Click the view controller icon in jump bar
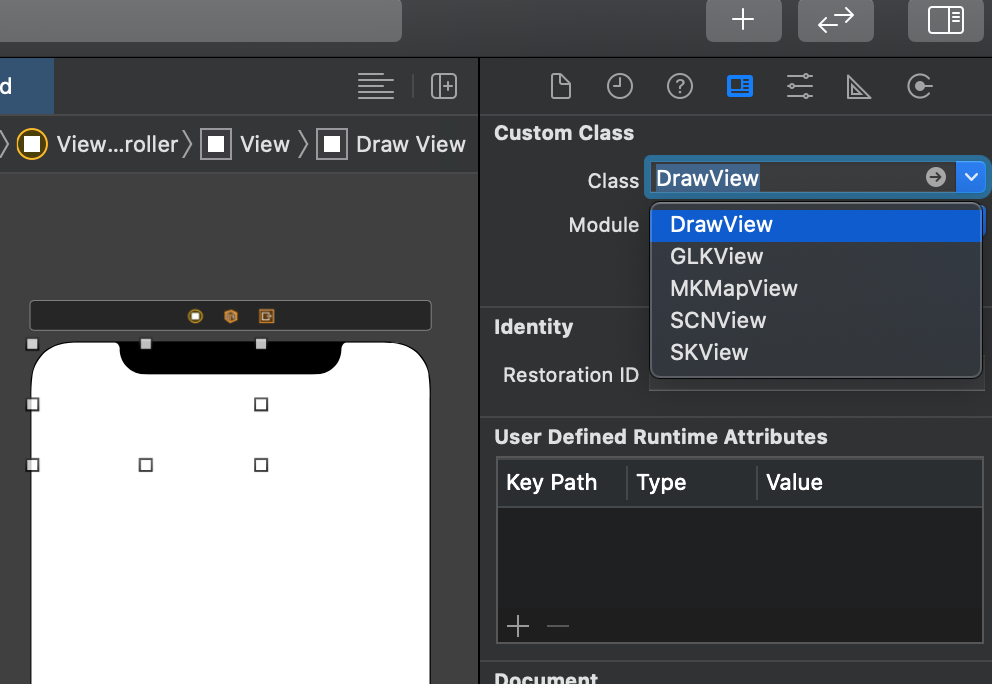The width and height of the screenshot is (992, 684). coord(32,144)
